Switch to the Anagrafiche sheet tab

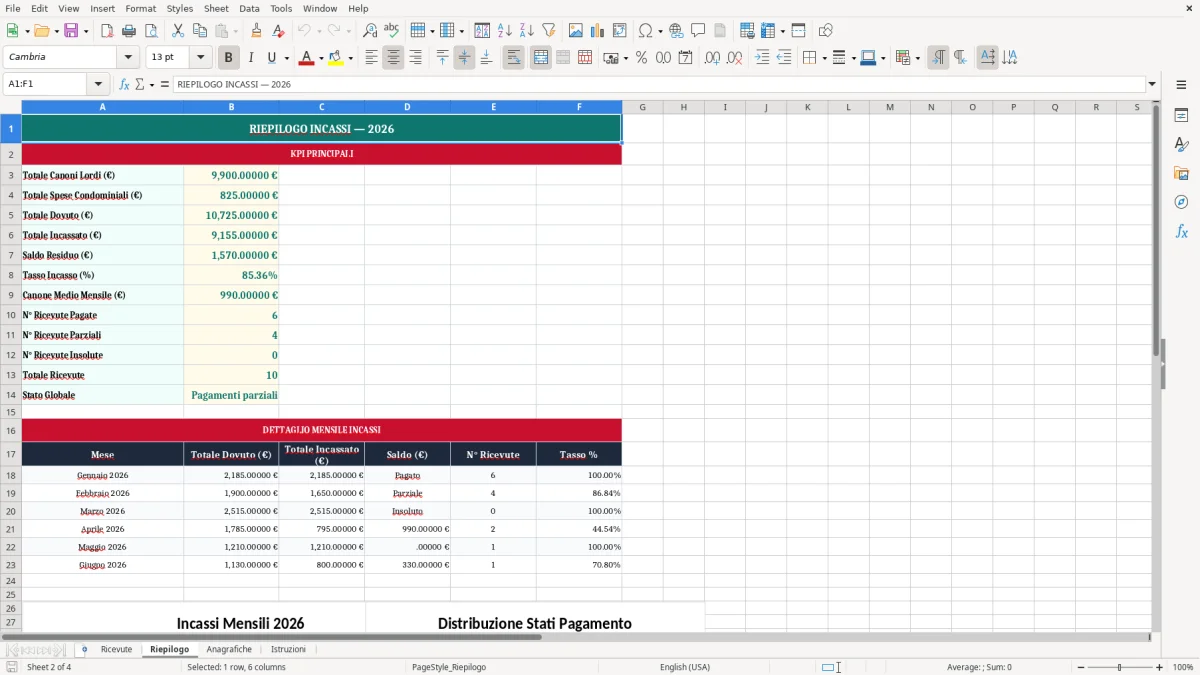229,650
